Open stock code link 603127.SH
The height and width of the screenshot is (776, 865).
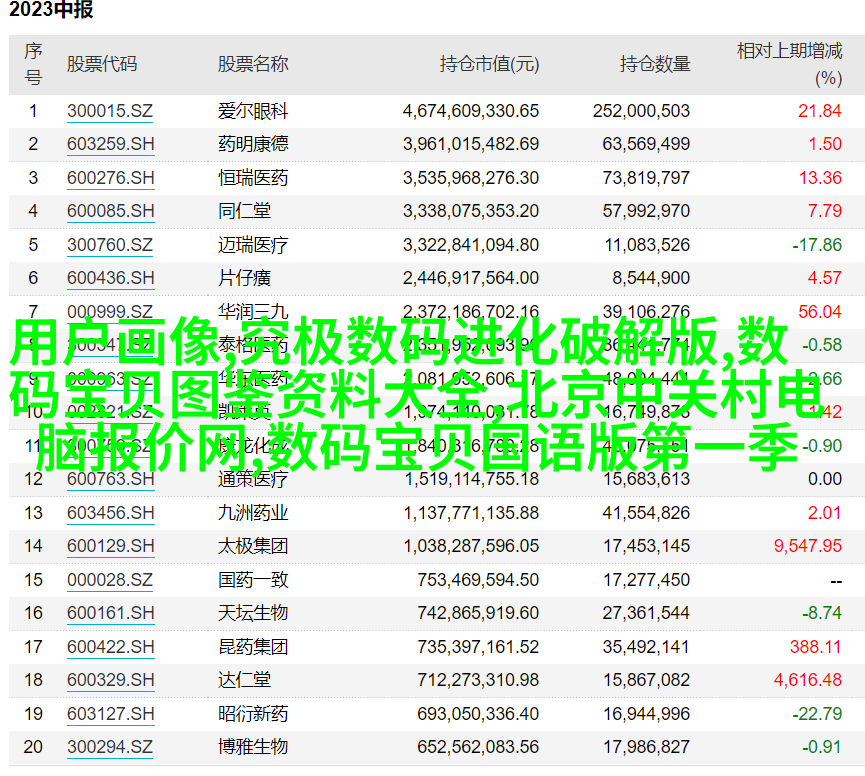[110, 714]
